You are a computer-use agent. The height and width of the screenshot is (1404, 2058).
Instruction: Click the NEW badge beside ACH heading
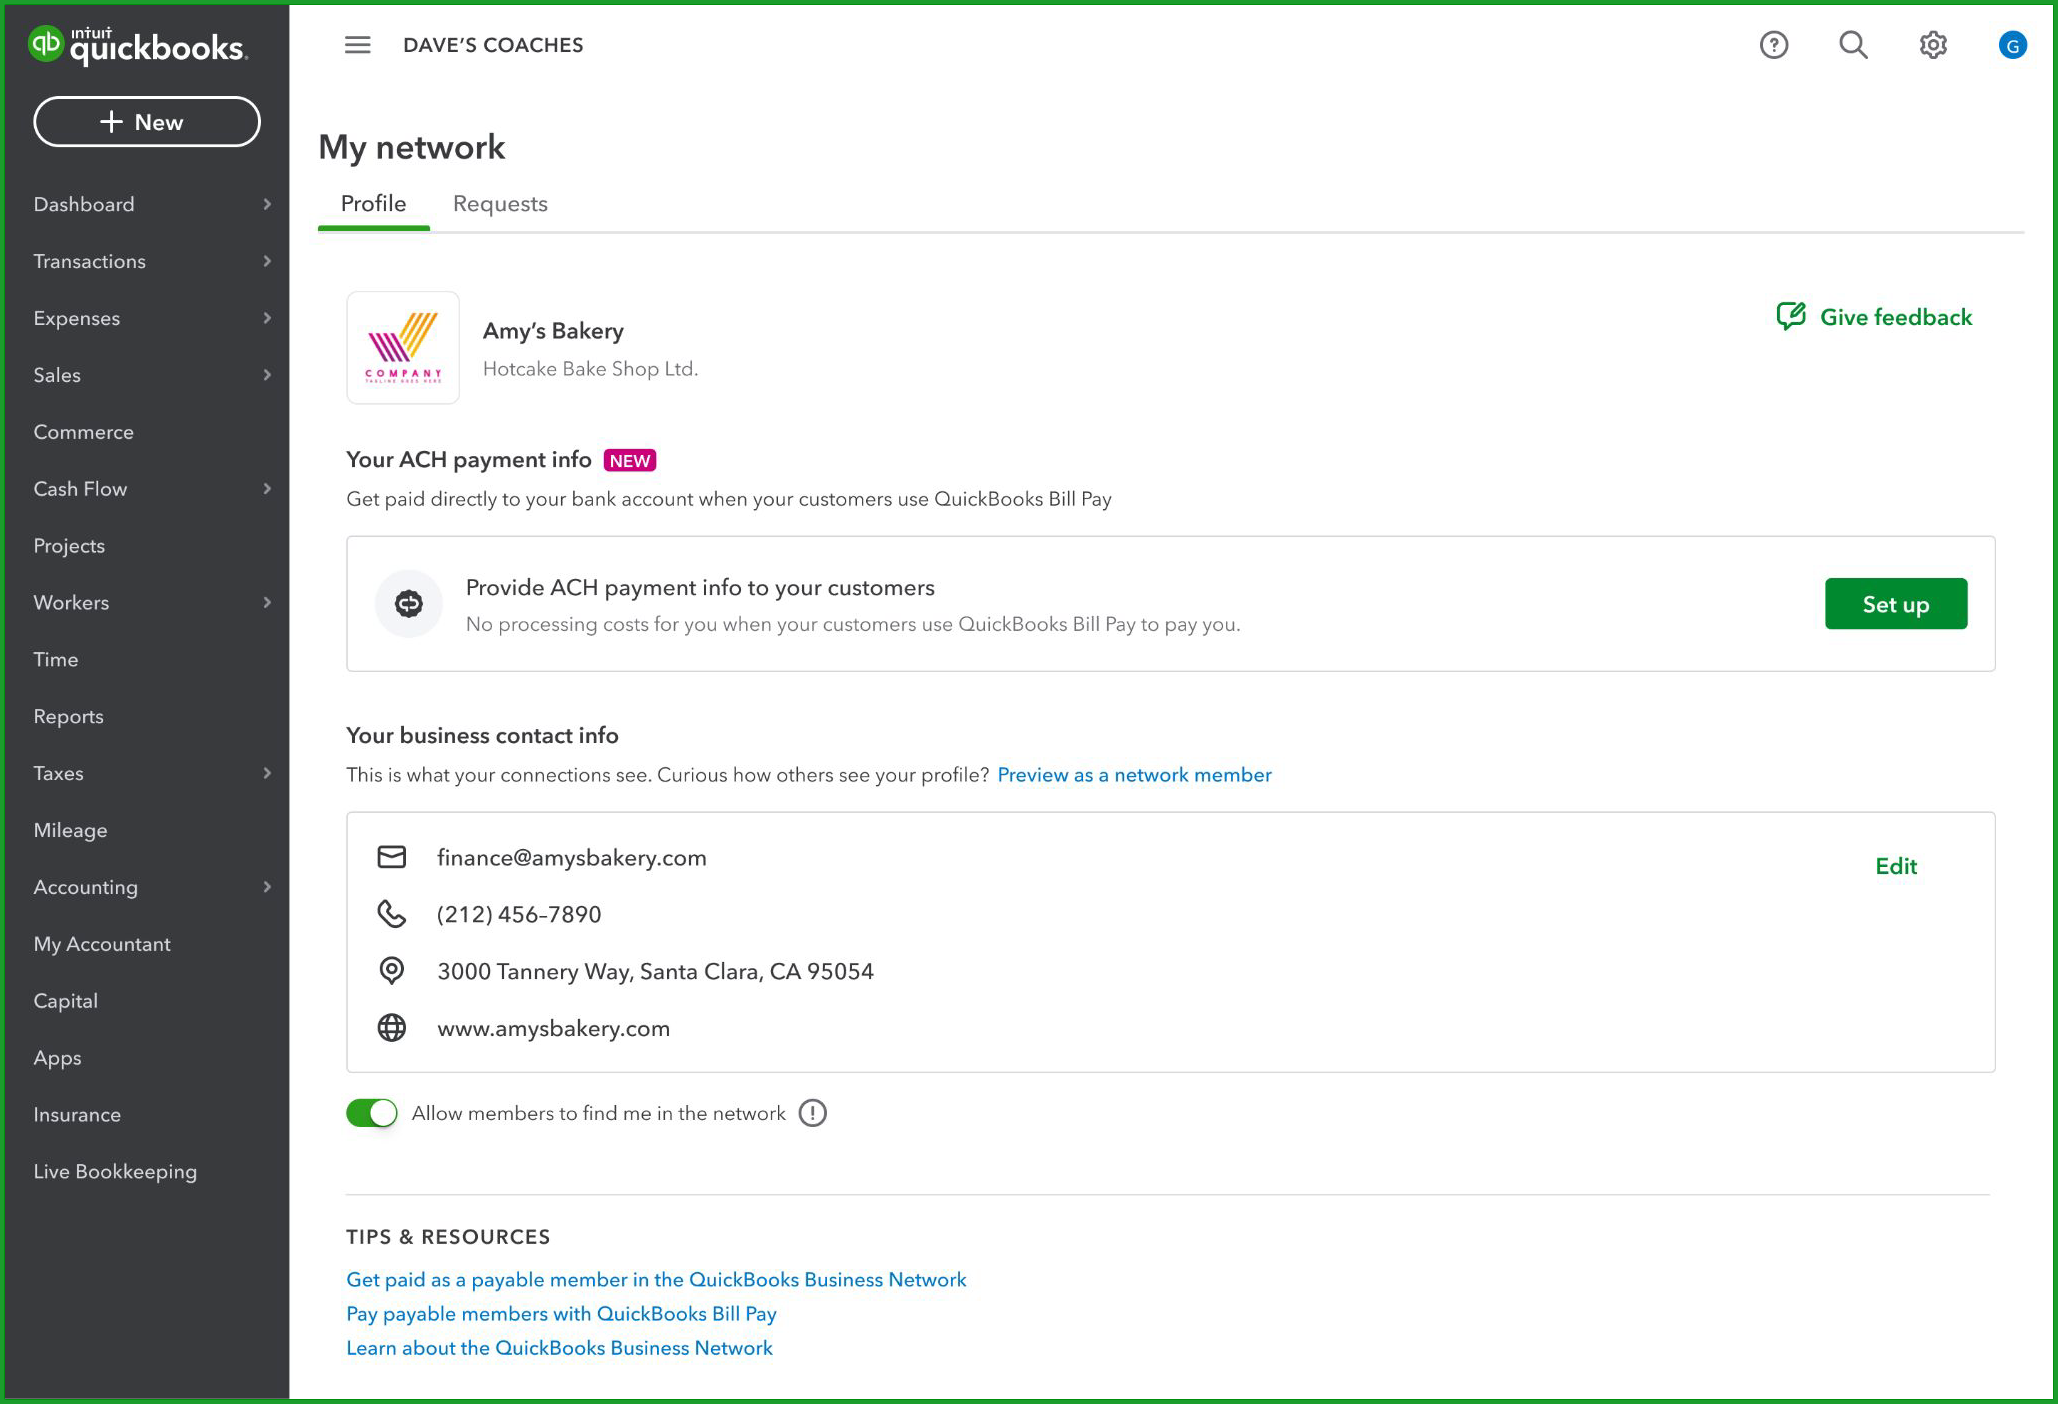[x=630, y=460]
